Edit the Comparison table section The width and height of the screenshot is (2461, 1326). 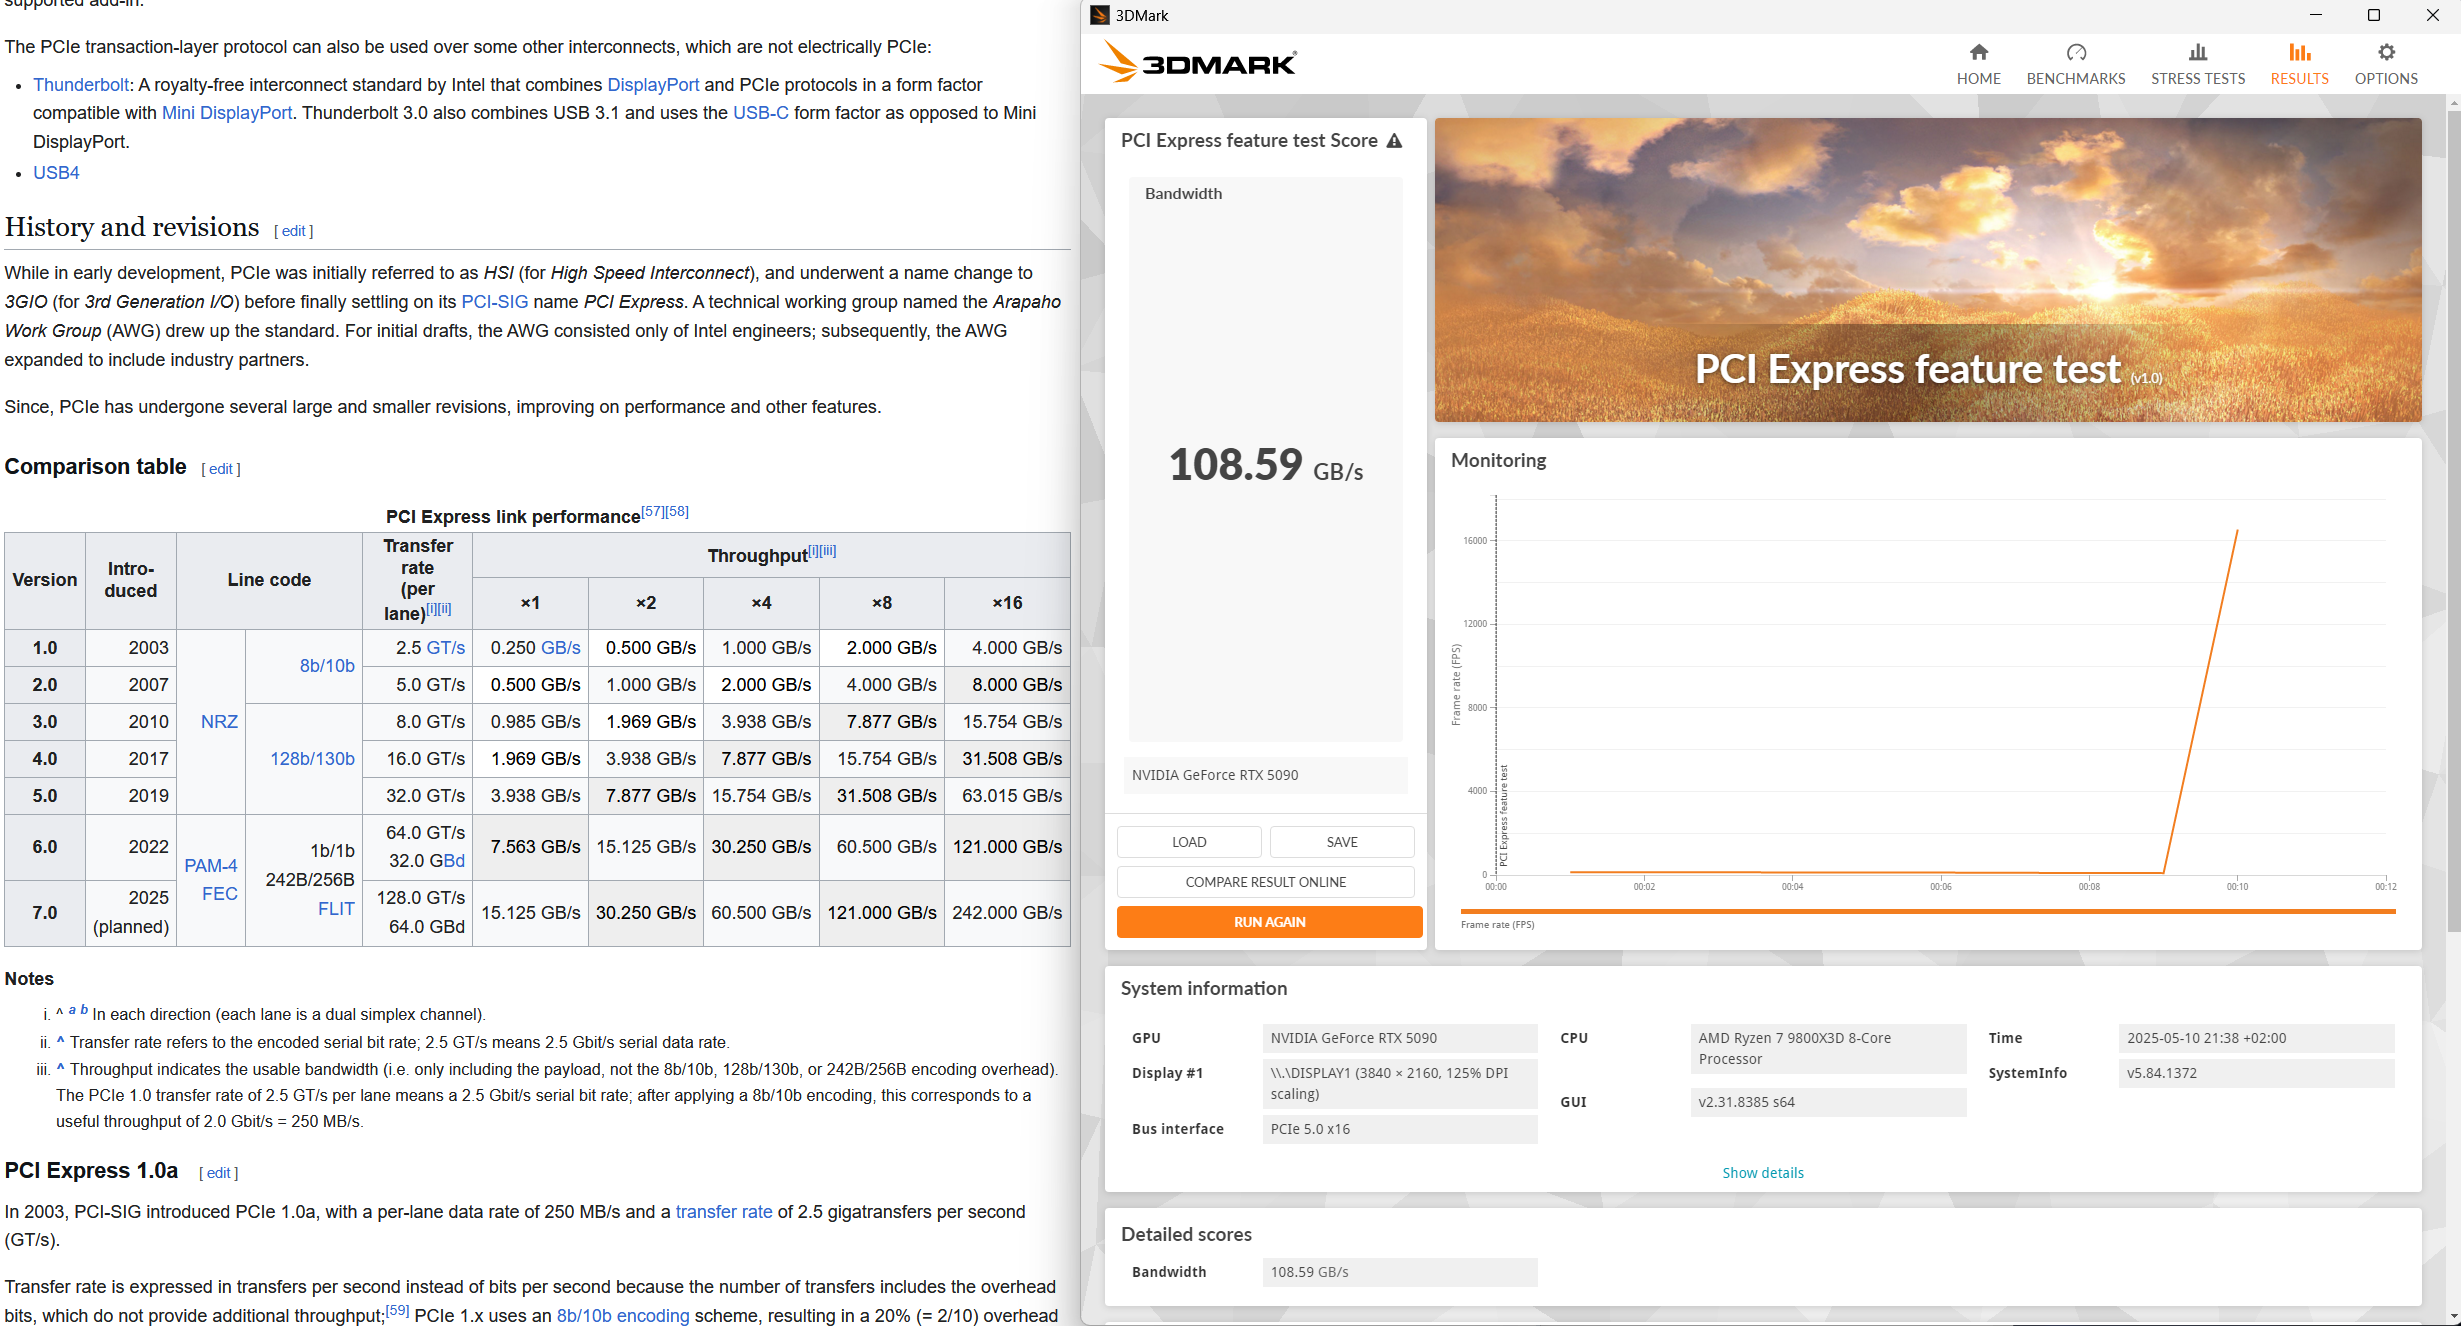pos(220,469)
